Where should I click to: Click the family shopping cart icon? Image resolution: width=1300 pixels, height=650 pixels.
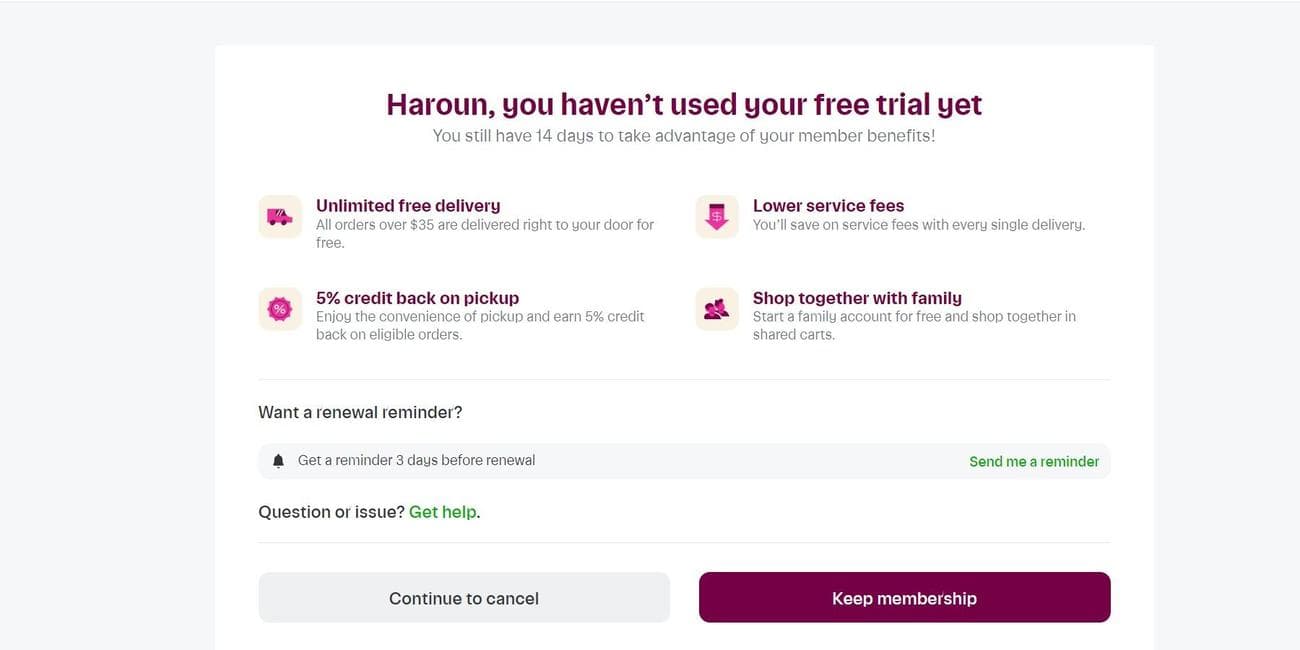pos(717,306)
